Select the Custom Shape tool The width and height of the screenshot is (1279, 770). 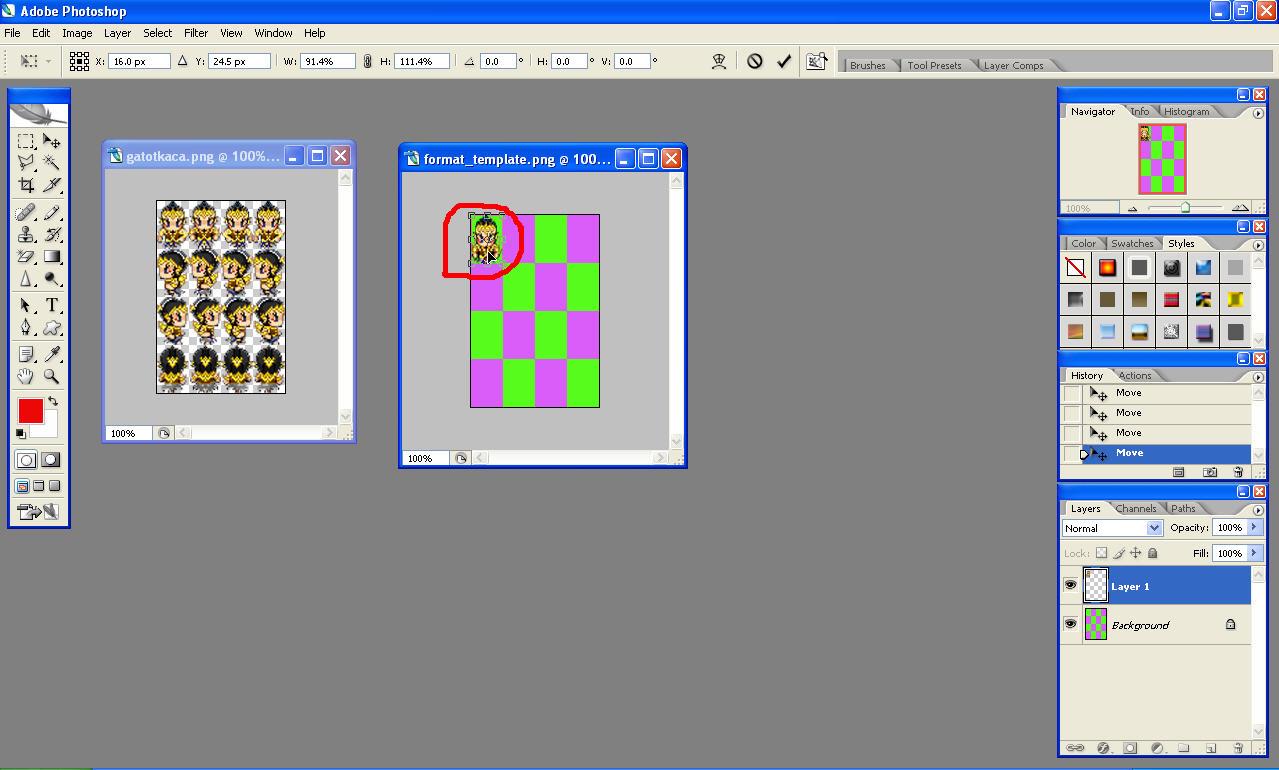pyautogui.click(x=51, y=327)
